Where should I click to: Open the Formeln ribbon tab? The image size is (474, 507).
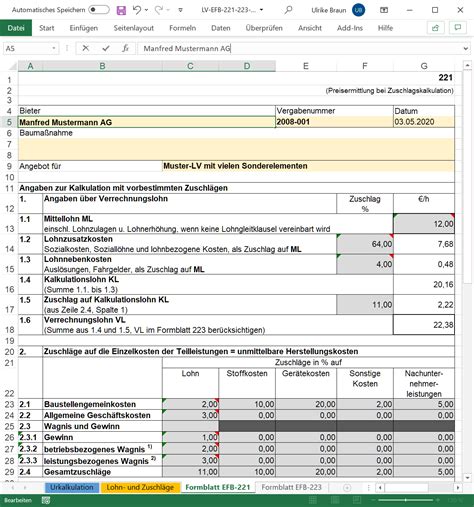coord(182,28)
